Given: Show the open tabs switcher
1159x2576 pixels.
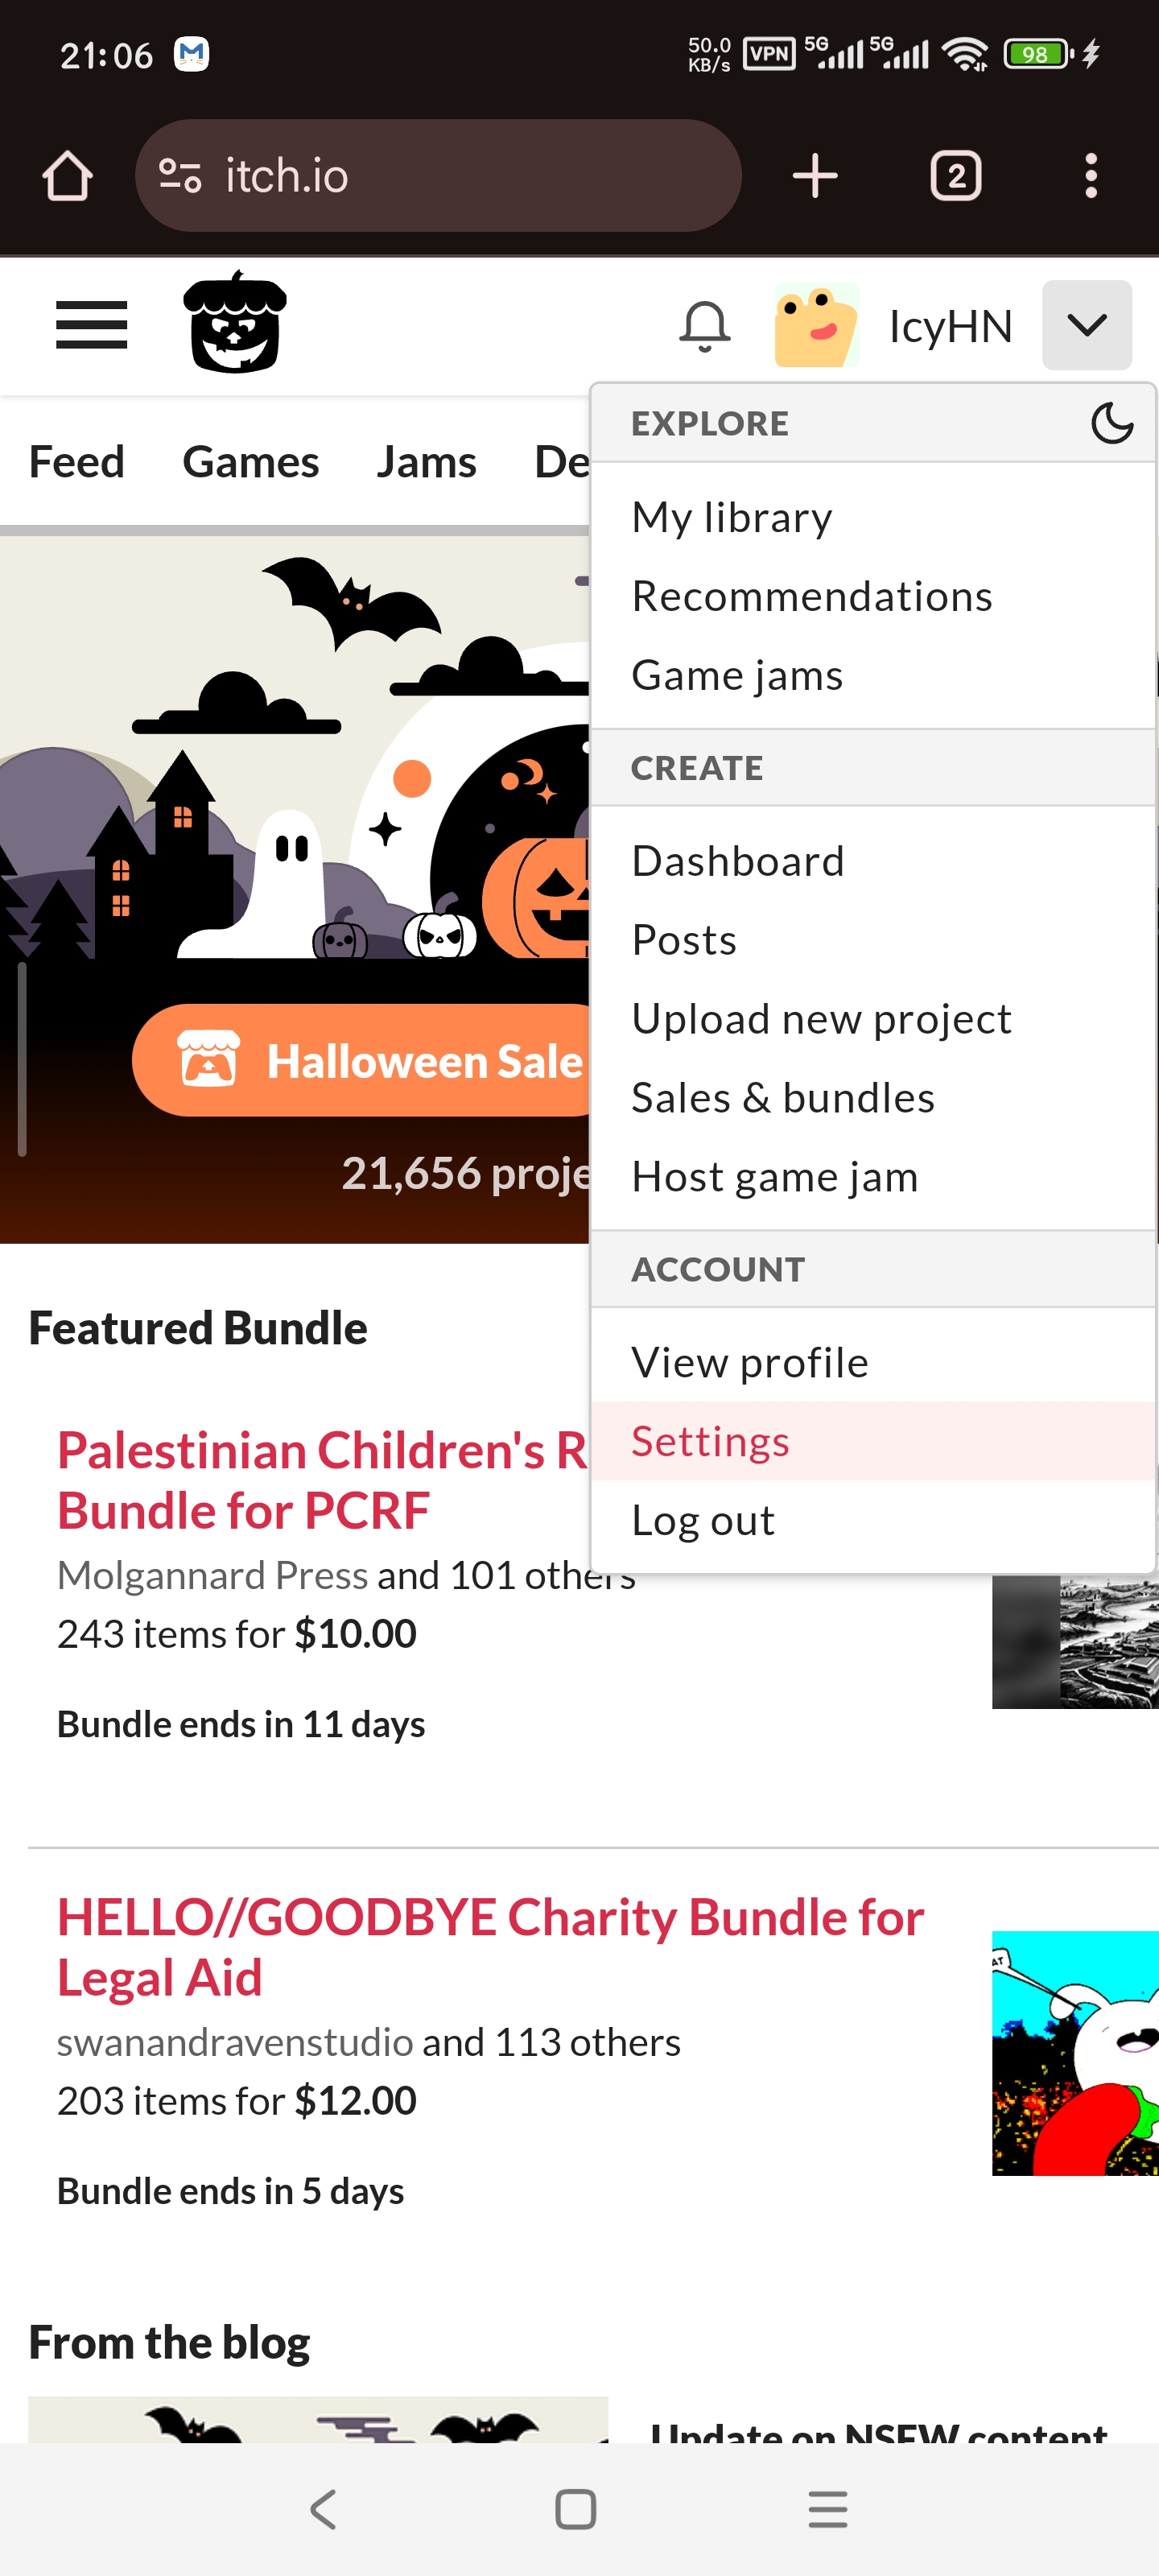Looking at the screenshot, I should tap(955, 176).
